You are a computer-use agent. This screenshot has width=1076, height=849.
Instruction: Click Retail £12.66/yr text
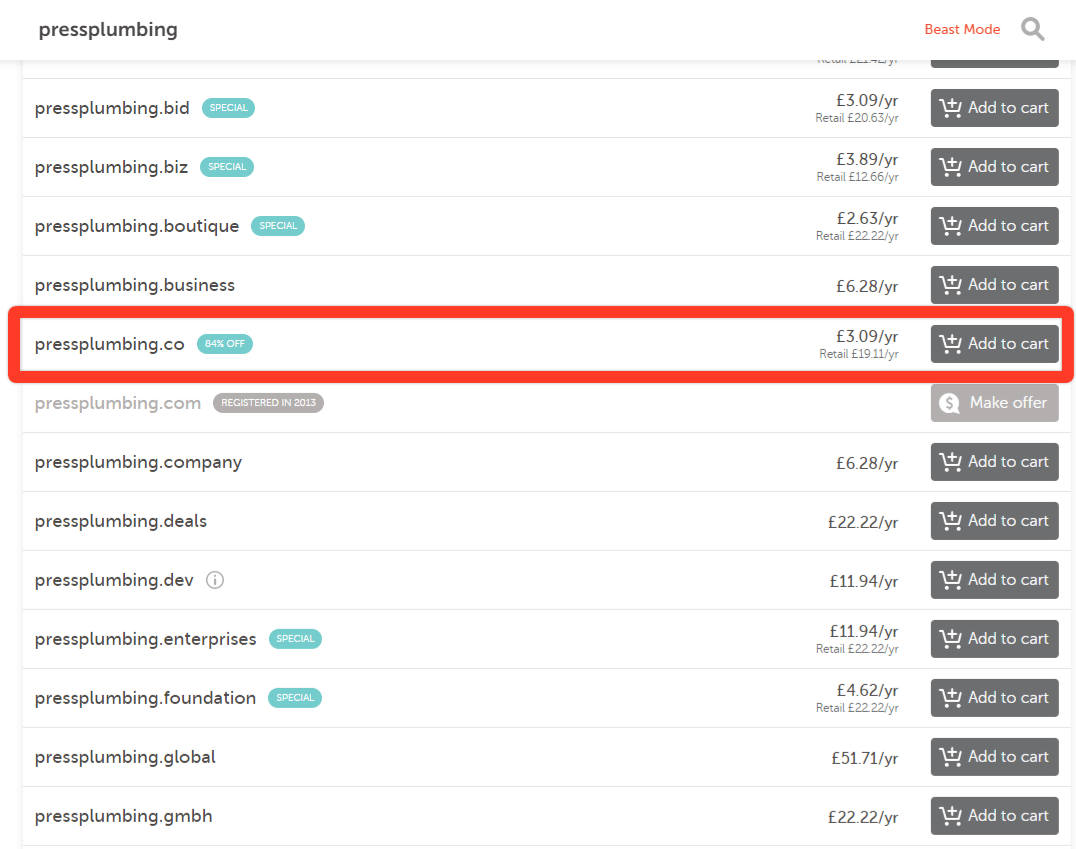coord(857,177)
